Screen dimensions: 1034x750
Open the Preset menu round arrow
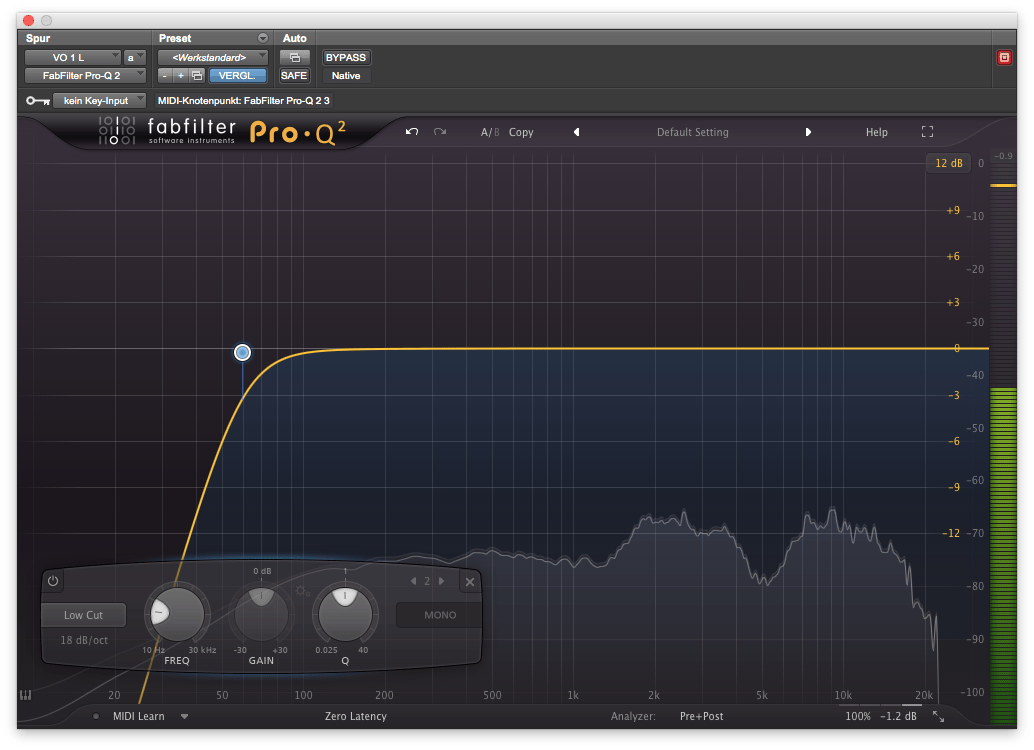click(x=262, y=38)
